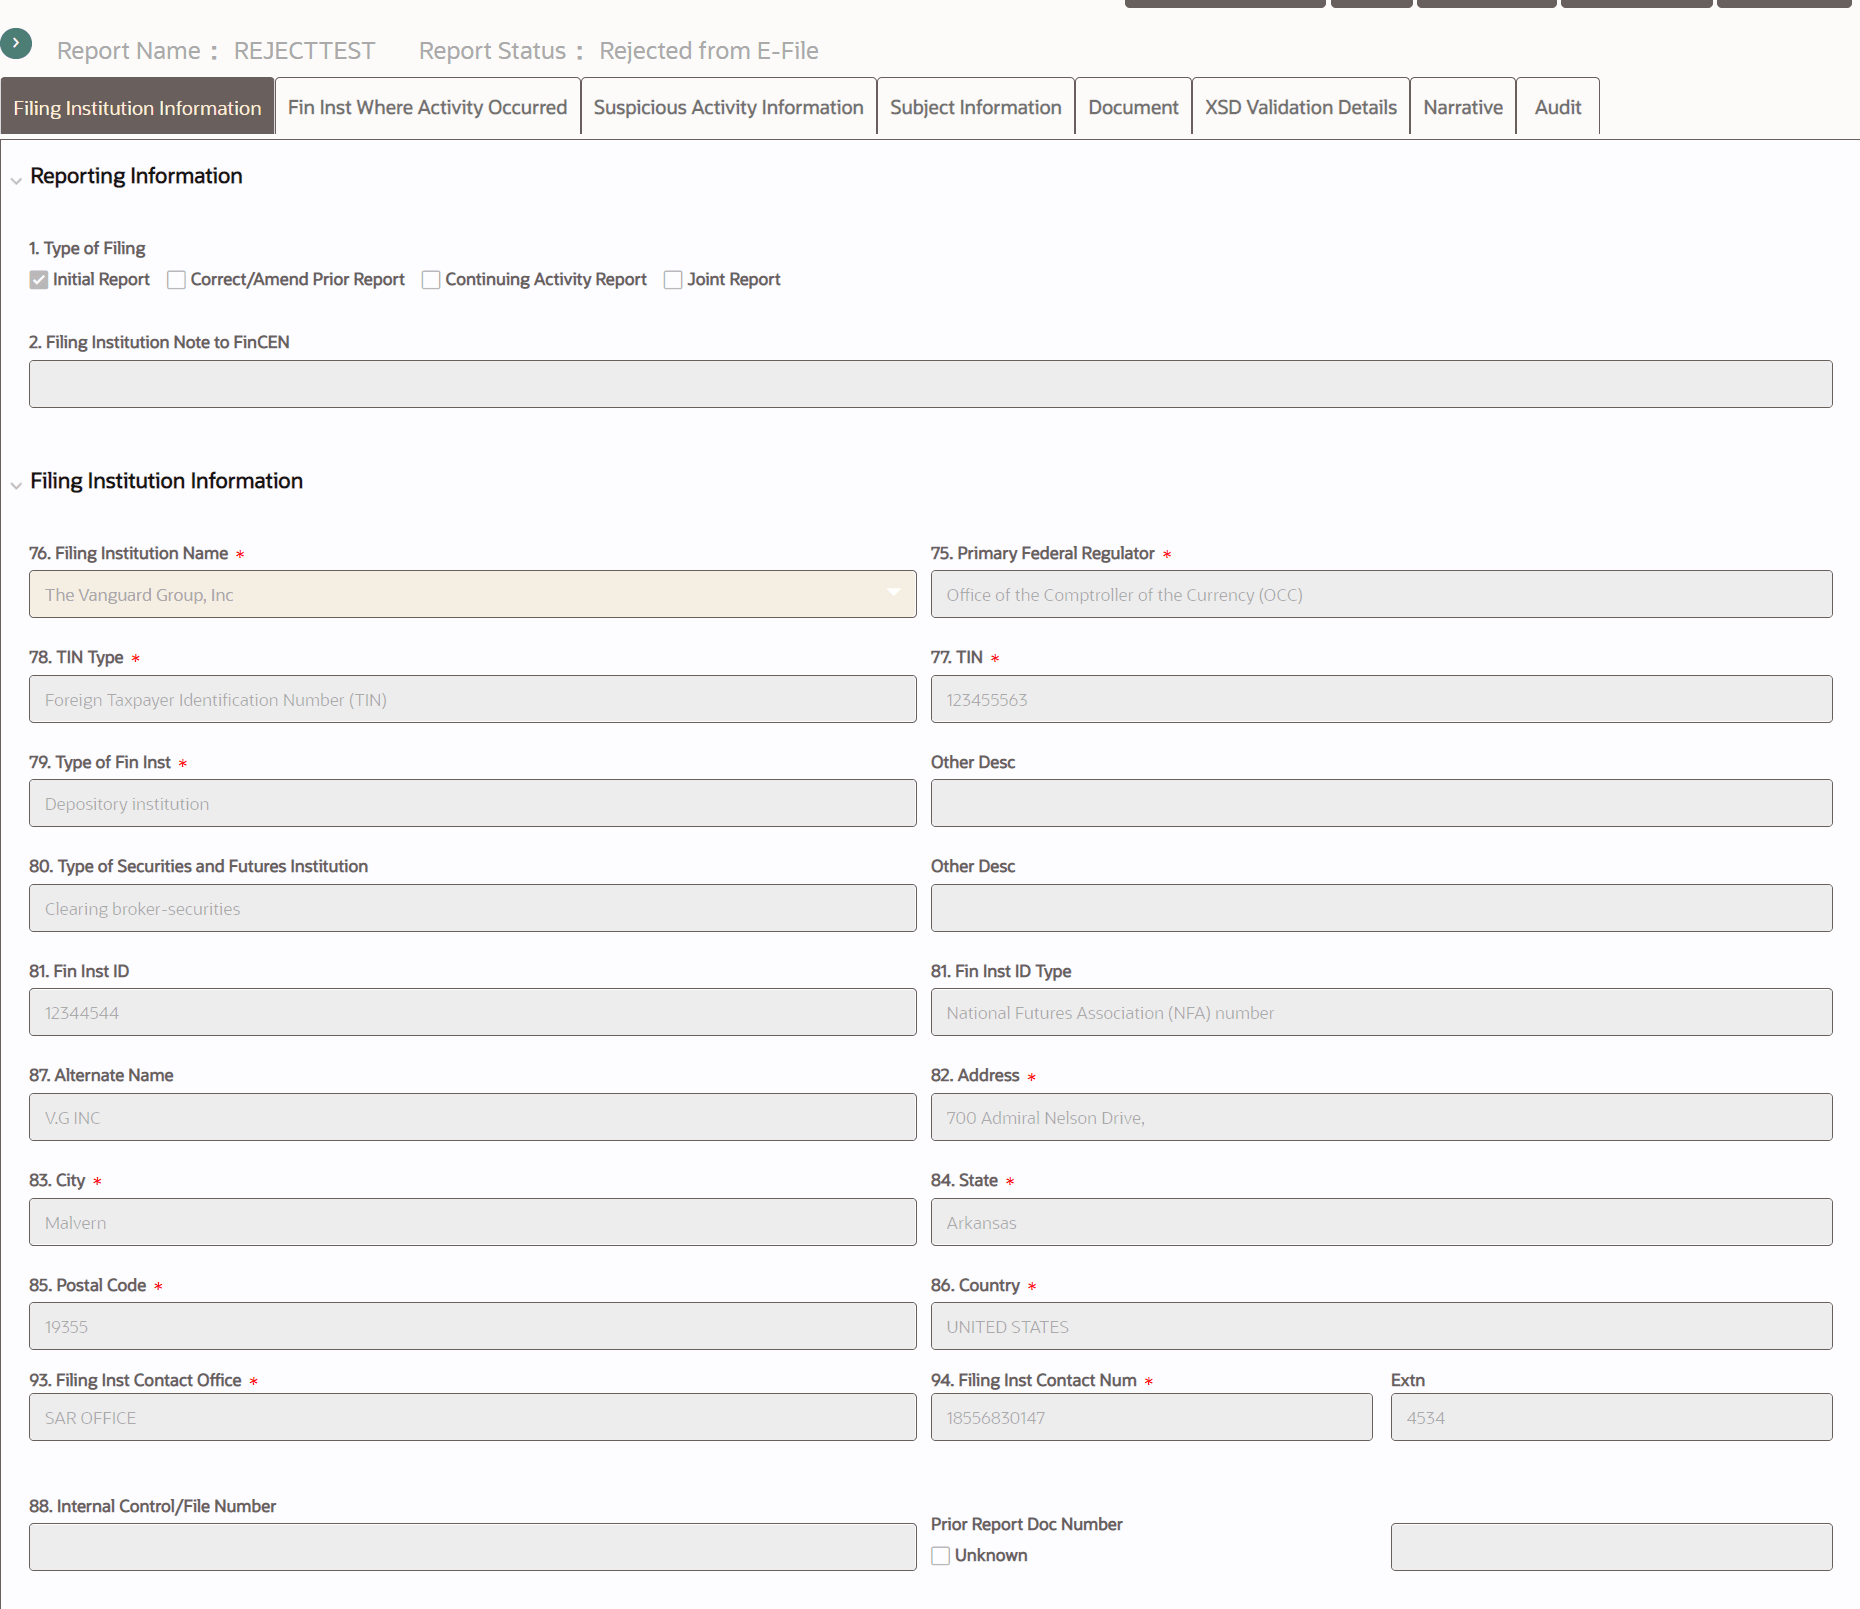Go to the Subject Information tab
Screen dimensions: 1860x1609
976,107
